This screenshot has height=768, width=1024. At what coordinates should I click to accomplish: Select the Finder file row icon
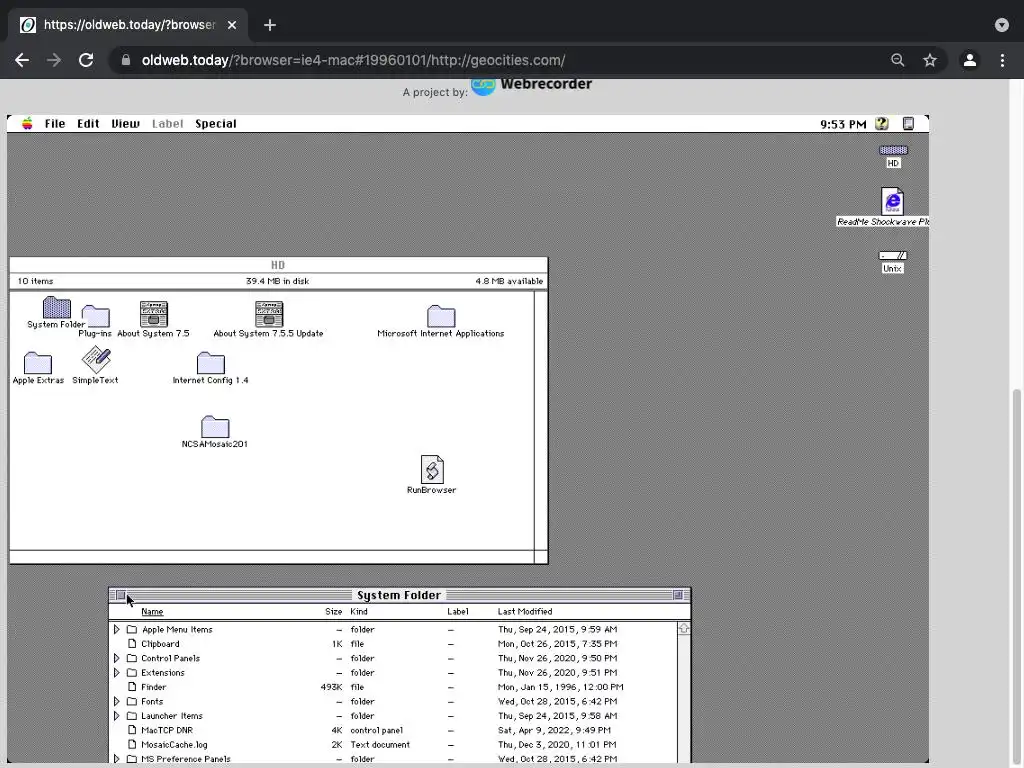click(132, 687)
